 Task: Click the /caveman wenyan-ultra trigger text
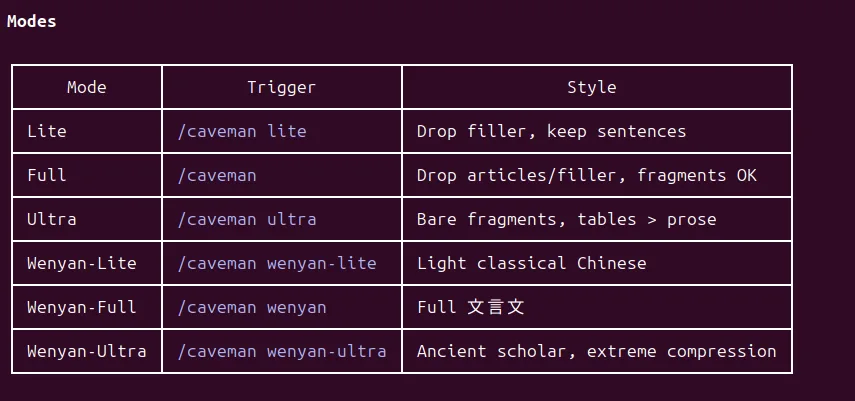281,351
